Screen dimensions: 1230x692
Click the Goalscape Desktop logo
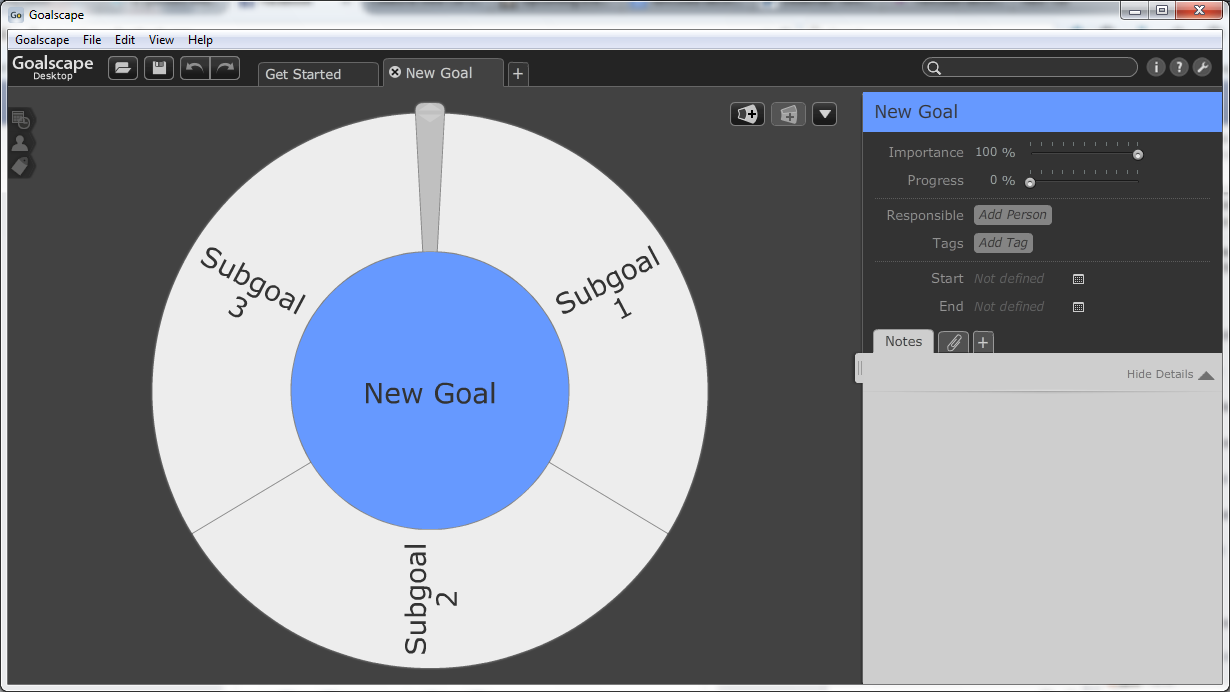[x=53, y=67]
